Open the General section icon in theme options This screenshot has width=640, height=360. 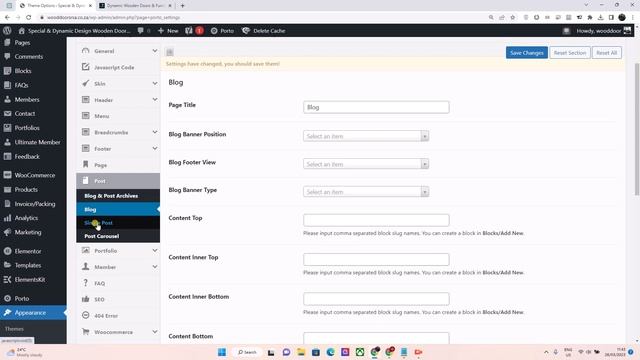[85, 51]
